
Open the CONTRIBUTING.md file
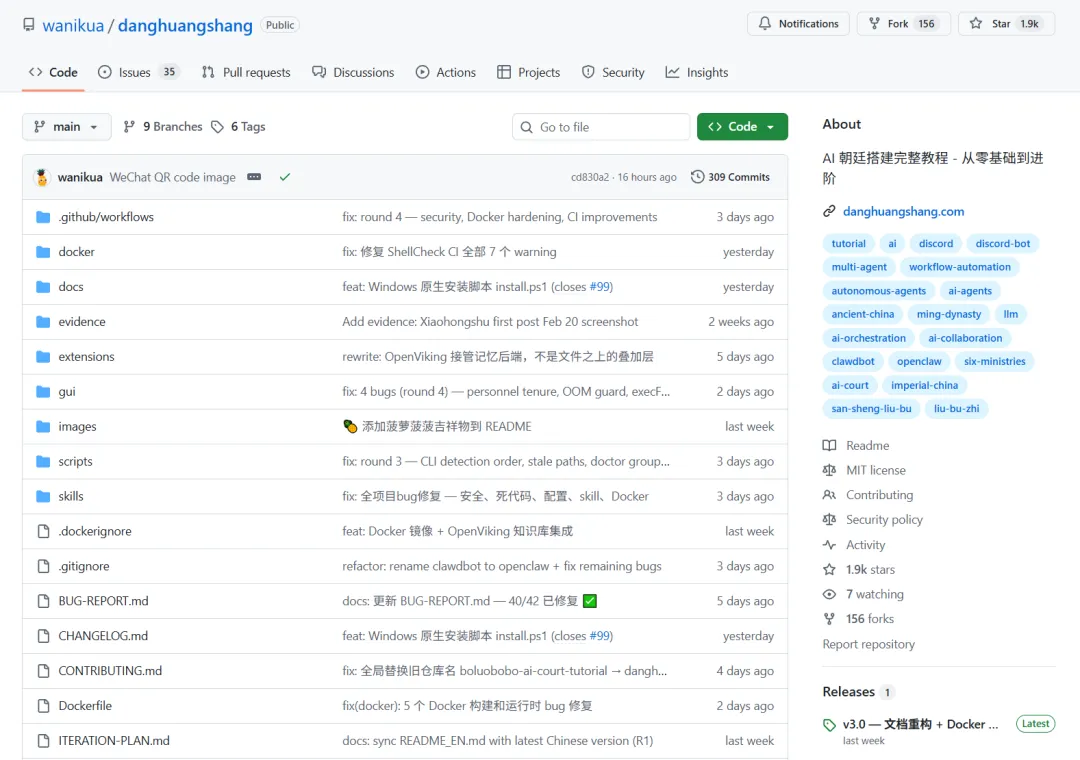[110, 671]
